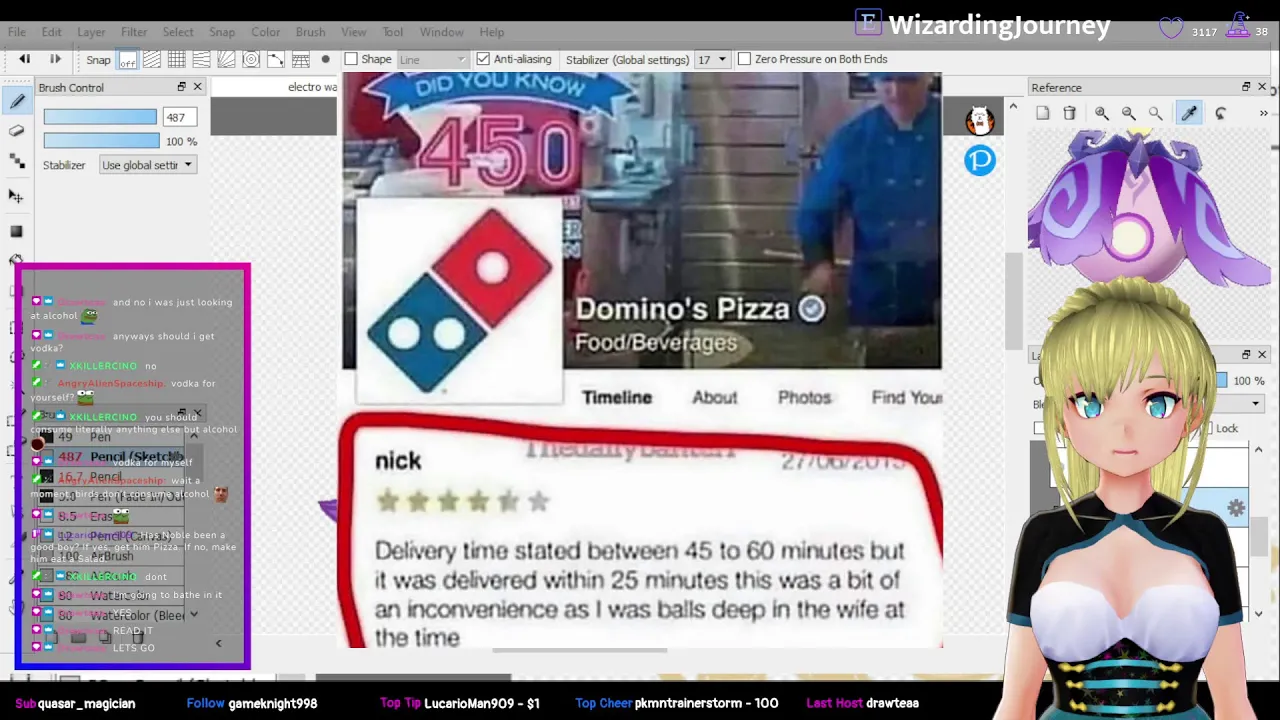The image size is (1280, 720).
Task: Open the File menu
Action: [x=17, y=32]
